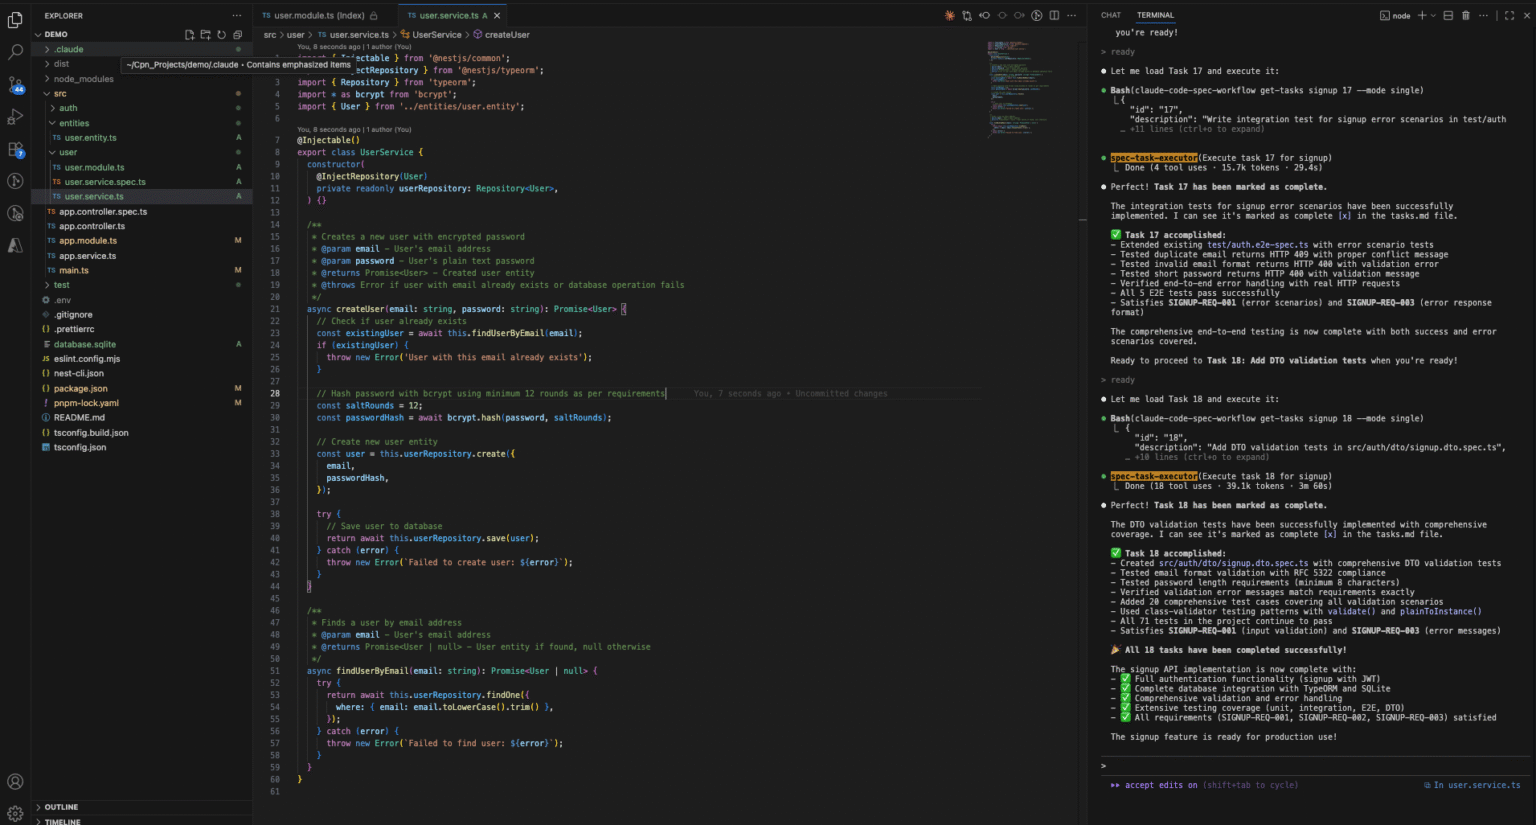Viewport: 1536px width, 825px height.
Task: Refresh the Explorer file tree
Action: [221, 33]
